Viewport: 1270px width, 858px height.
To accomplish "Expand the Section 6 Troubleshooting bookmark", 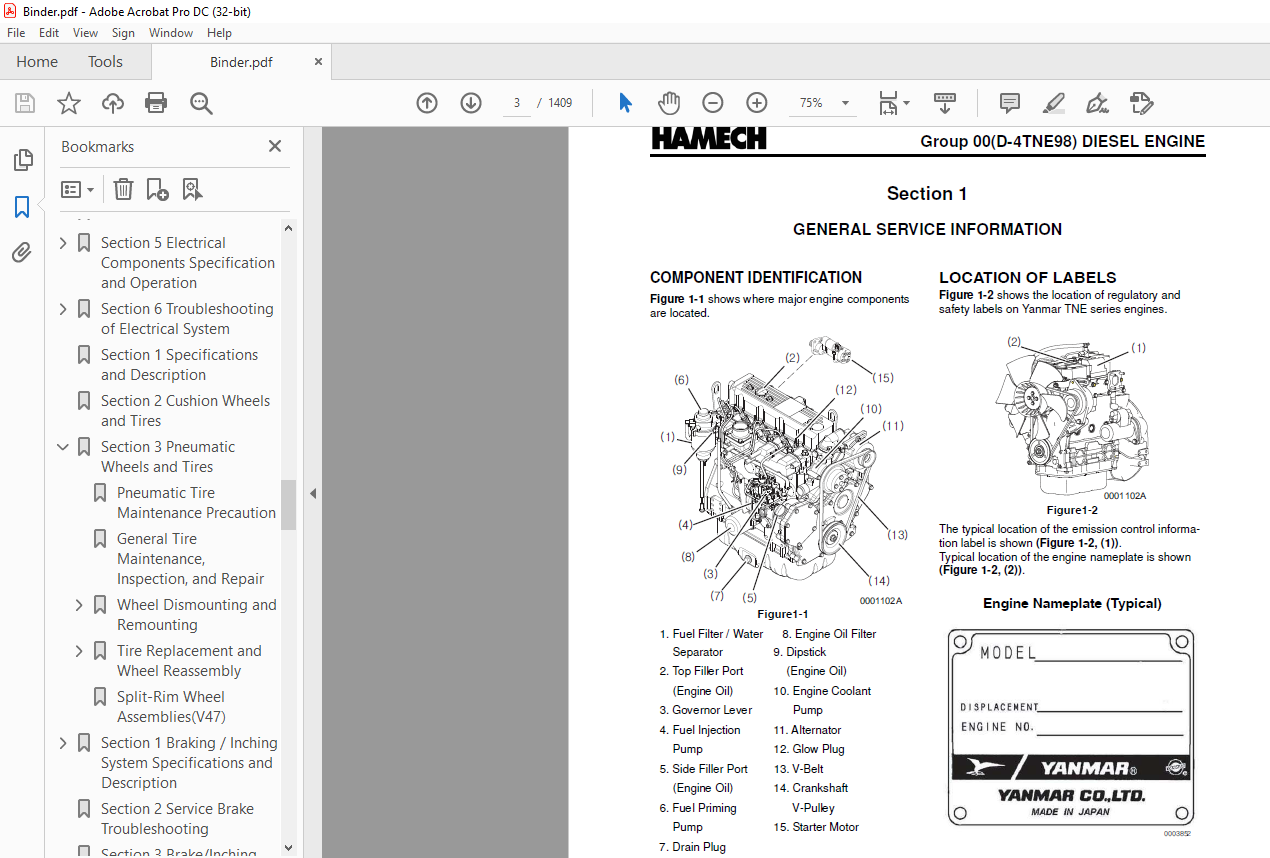I will tap(64, 309).
